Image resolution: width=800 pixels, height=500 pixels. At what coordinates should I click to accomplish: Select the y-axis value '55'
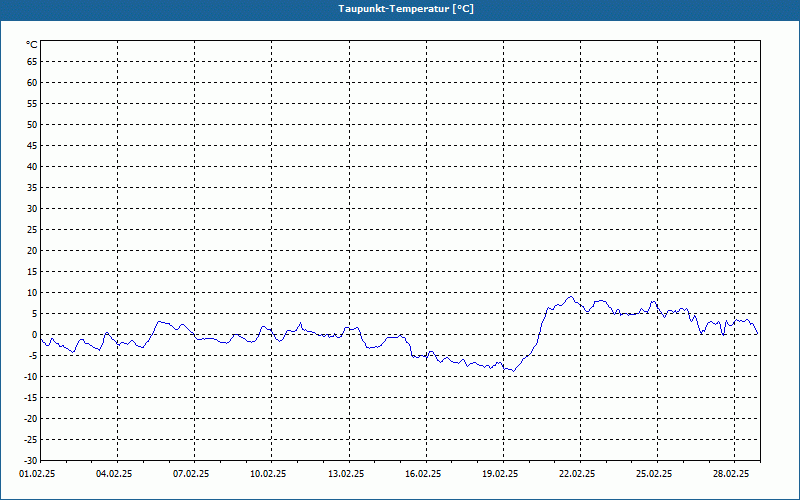(x=32, y=104)
